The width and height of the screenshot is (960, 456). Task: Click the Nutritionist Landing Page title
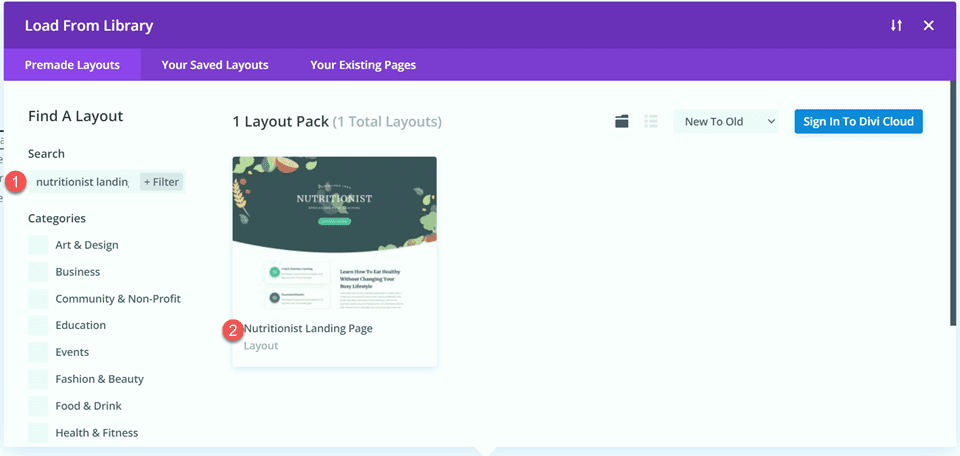[308, 328]
